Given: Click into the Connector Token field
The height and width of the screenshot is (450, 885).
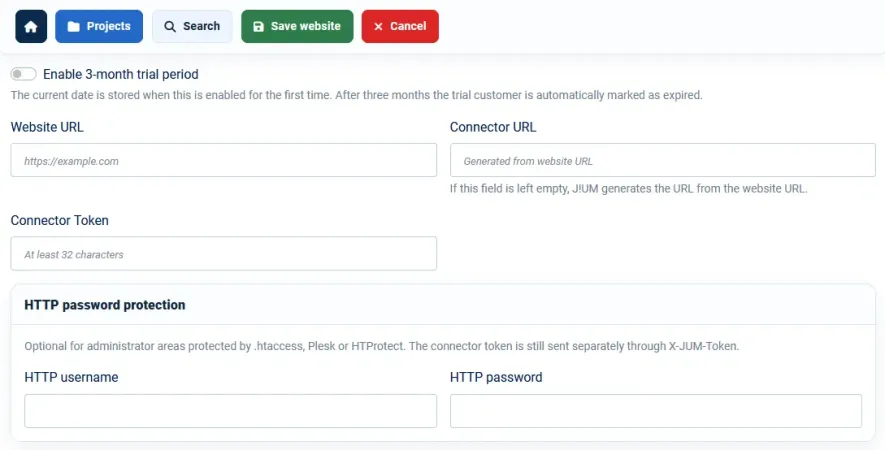Looking at the screenshot, I should 224,254.
